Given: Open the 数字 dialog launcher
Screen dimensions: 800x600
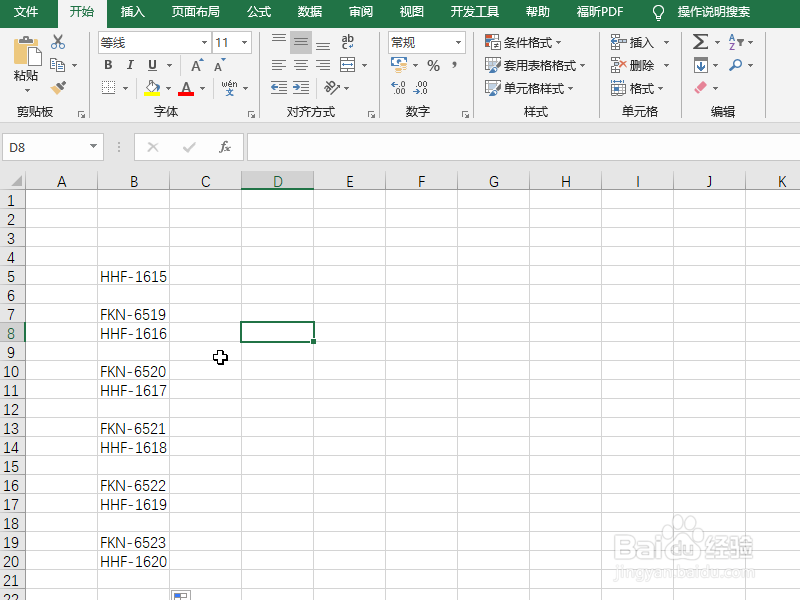Looking at the screenshot, I should 465,115.
